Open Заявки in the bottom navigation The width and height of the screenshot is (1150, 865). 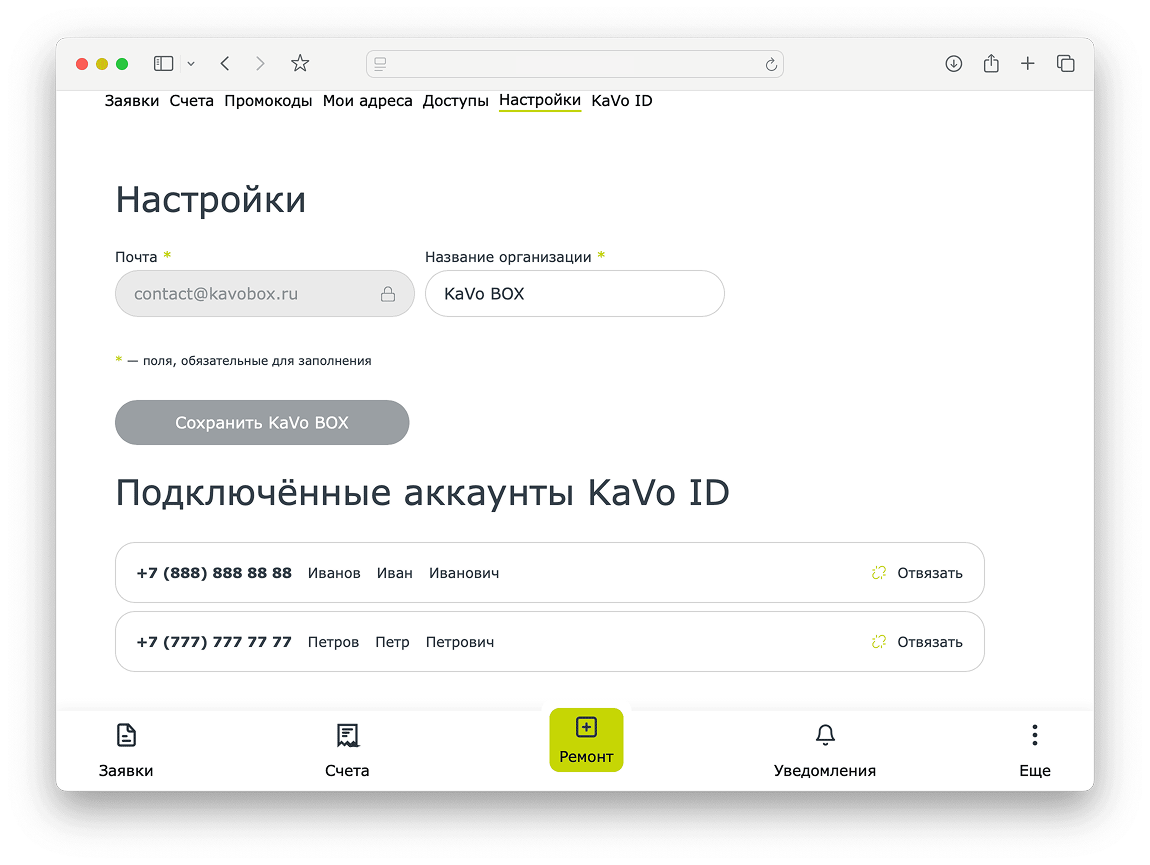tap(126, 751)
